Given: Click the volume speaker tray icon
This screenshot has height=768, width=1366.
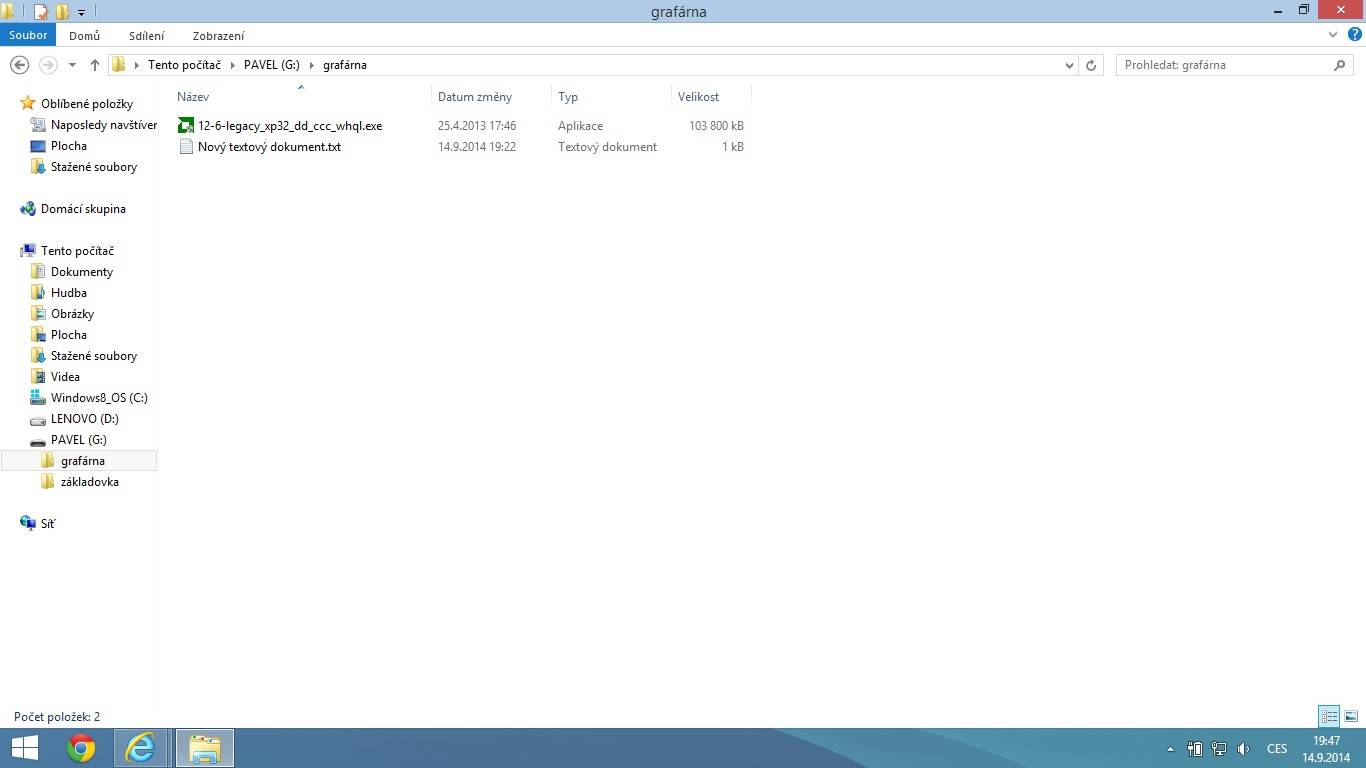Looking at the screenshot, I should (x=1243, y=749).
